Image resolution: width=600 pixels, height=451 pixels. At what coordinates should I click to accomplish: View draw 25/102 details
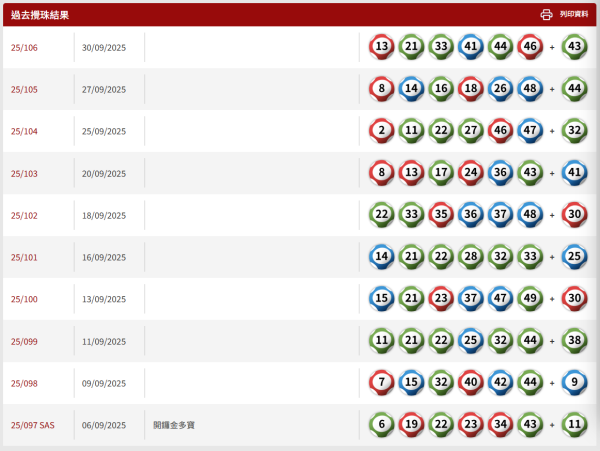point(24,216)
